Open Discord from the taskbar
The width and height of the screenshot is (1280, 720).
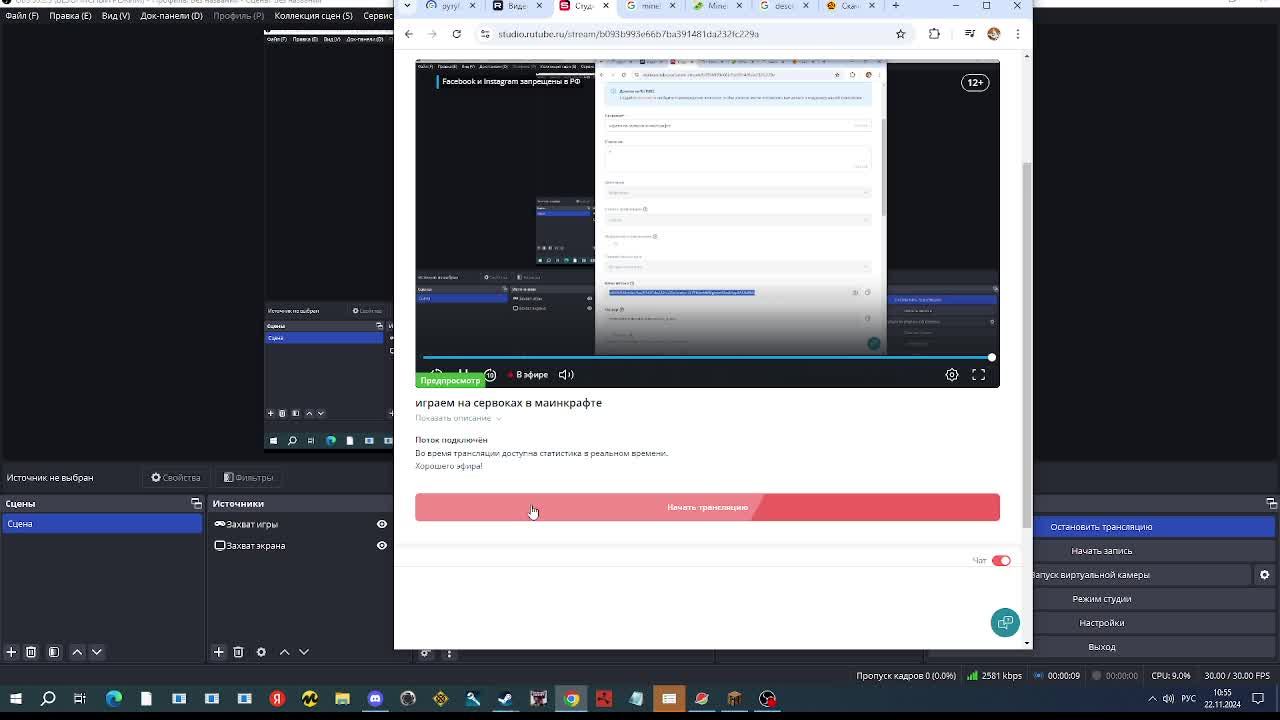(x=375, y=698)
